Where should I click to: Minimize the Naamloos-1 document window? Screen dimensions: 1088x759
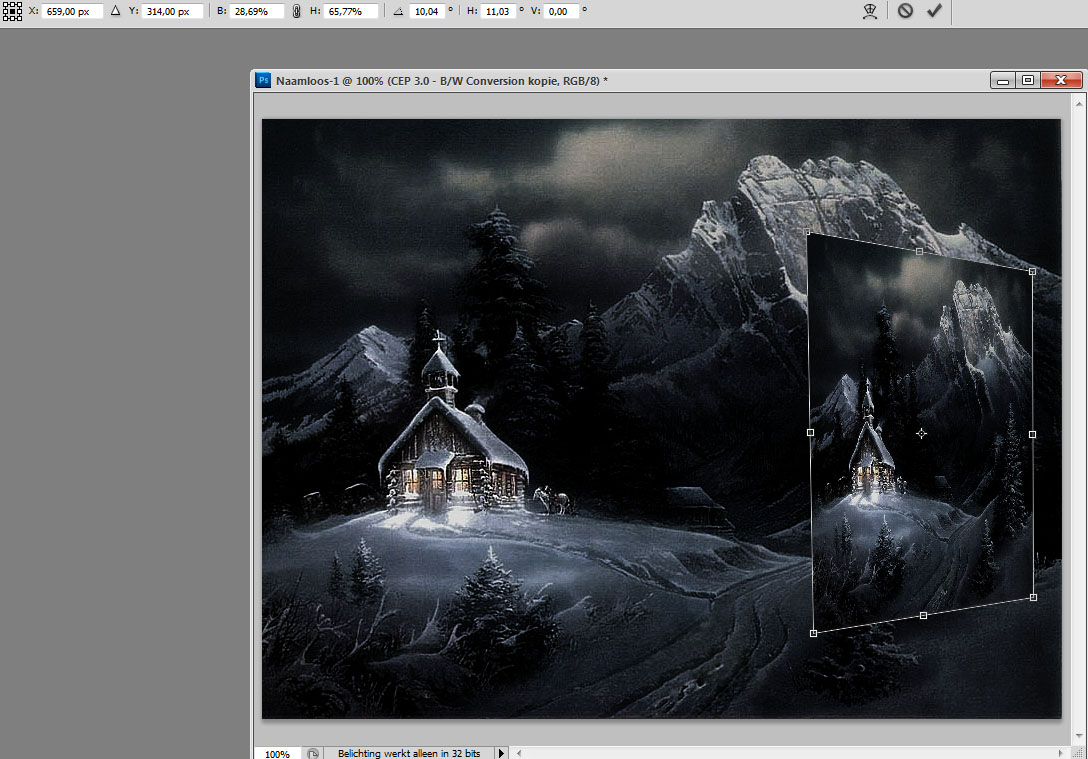click(1003, 80)
